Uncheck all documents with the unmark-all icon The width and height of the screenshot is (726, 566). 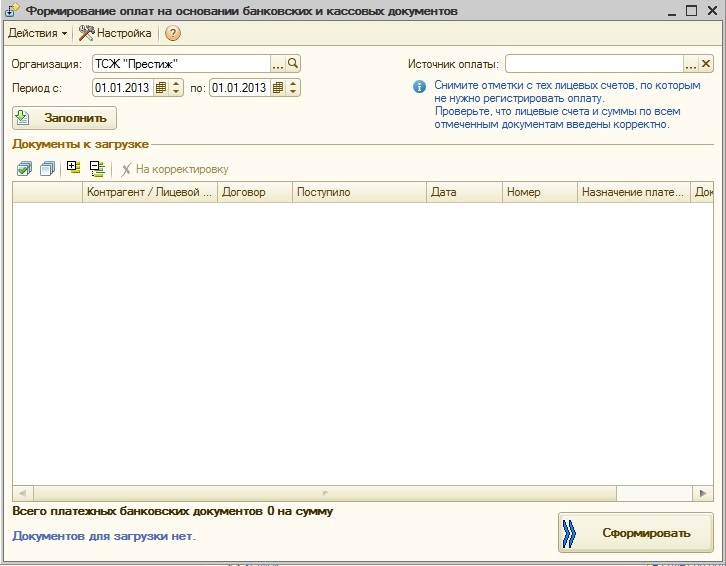46,169
